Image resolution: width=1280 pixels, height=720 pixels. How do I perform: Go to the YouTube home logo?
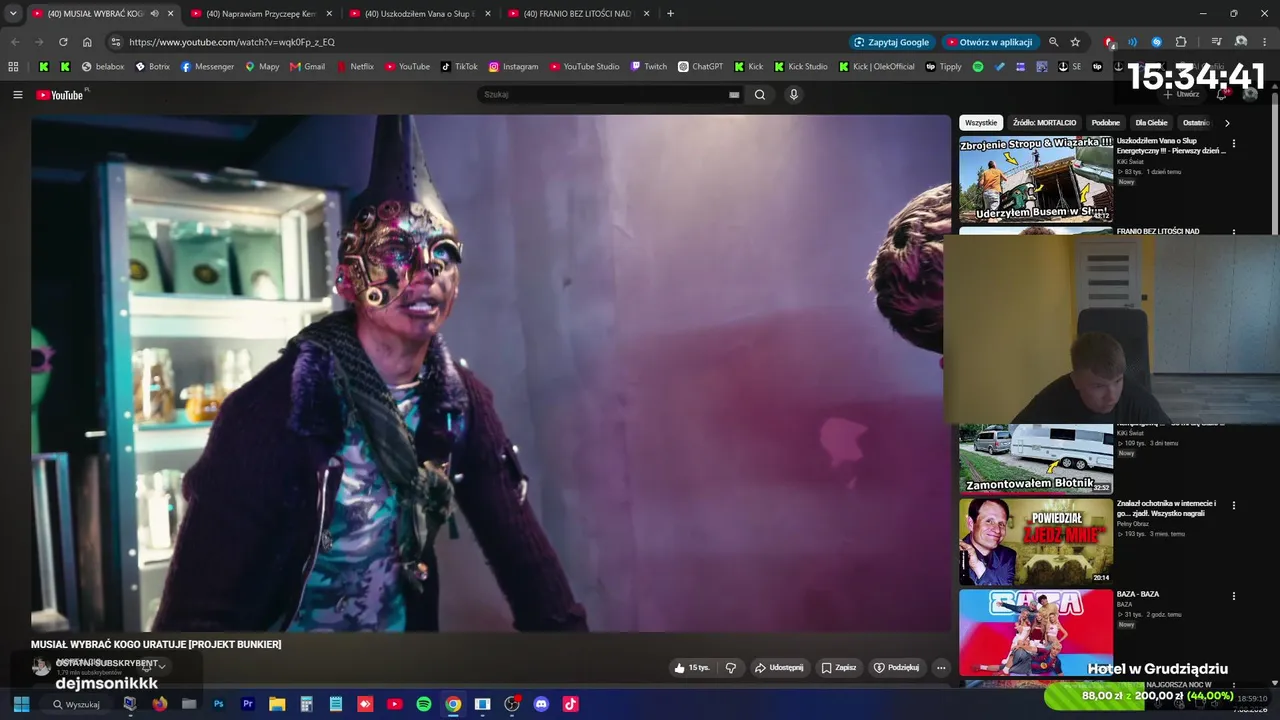coord(60,95)
